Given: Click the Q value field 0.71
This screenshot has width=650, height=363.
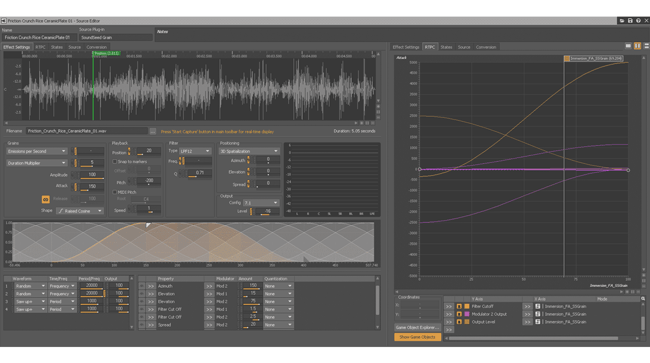Looking at the screenshot, I should 199,173.
